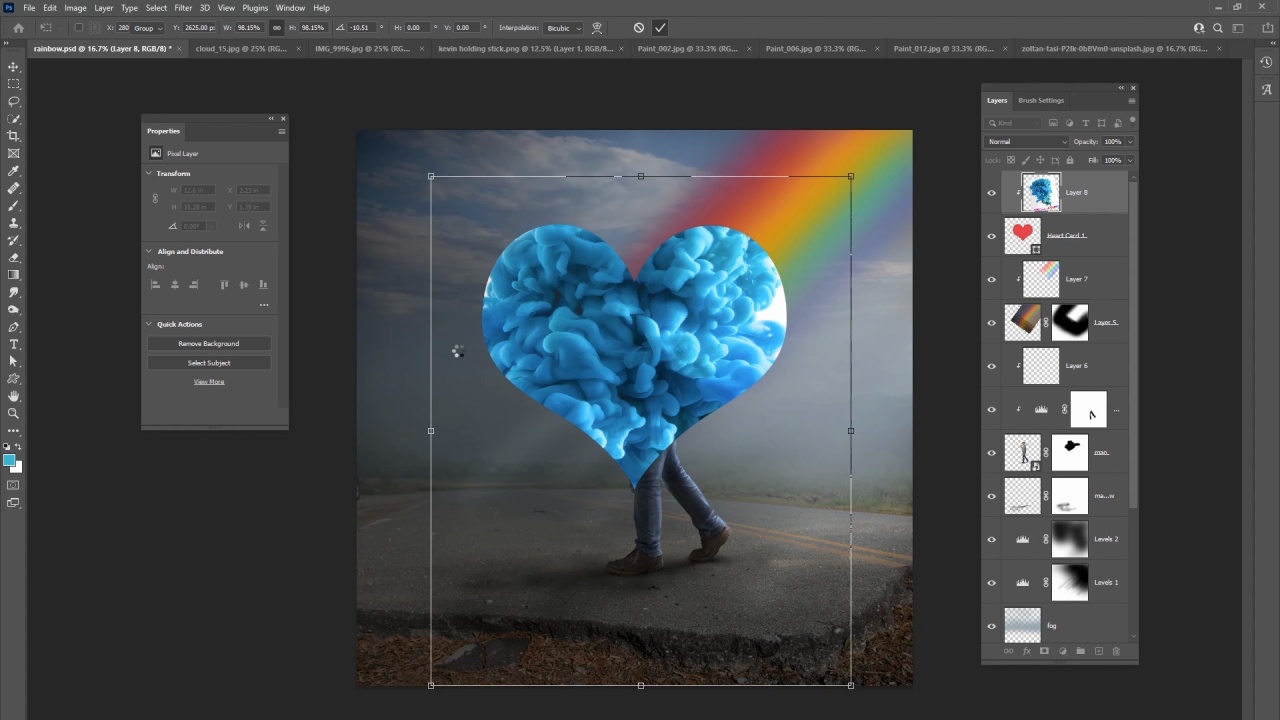This screenshot has width=1280, height=720.
Task: Click the delete layer trash icon
Action: coord(1116,651)
